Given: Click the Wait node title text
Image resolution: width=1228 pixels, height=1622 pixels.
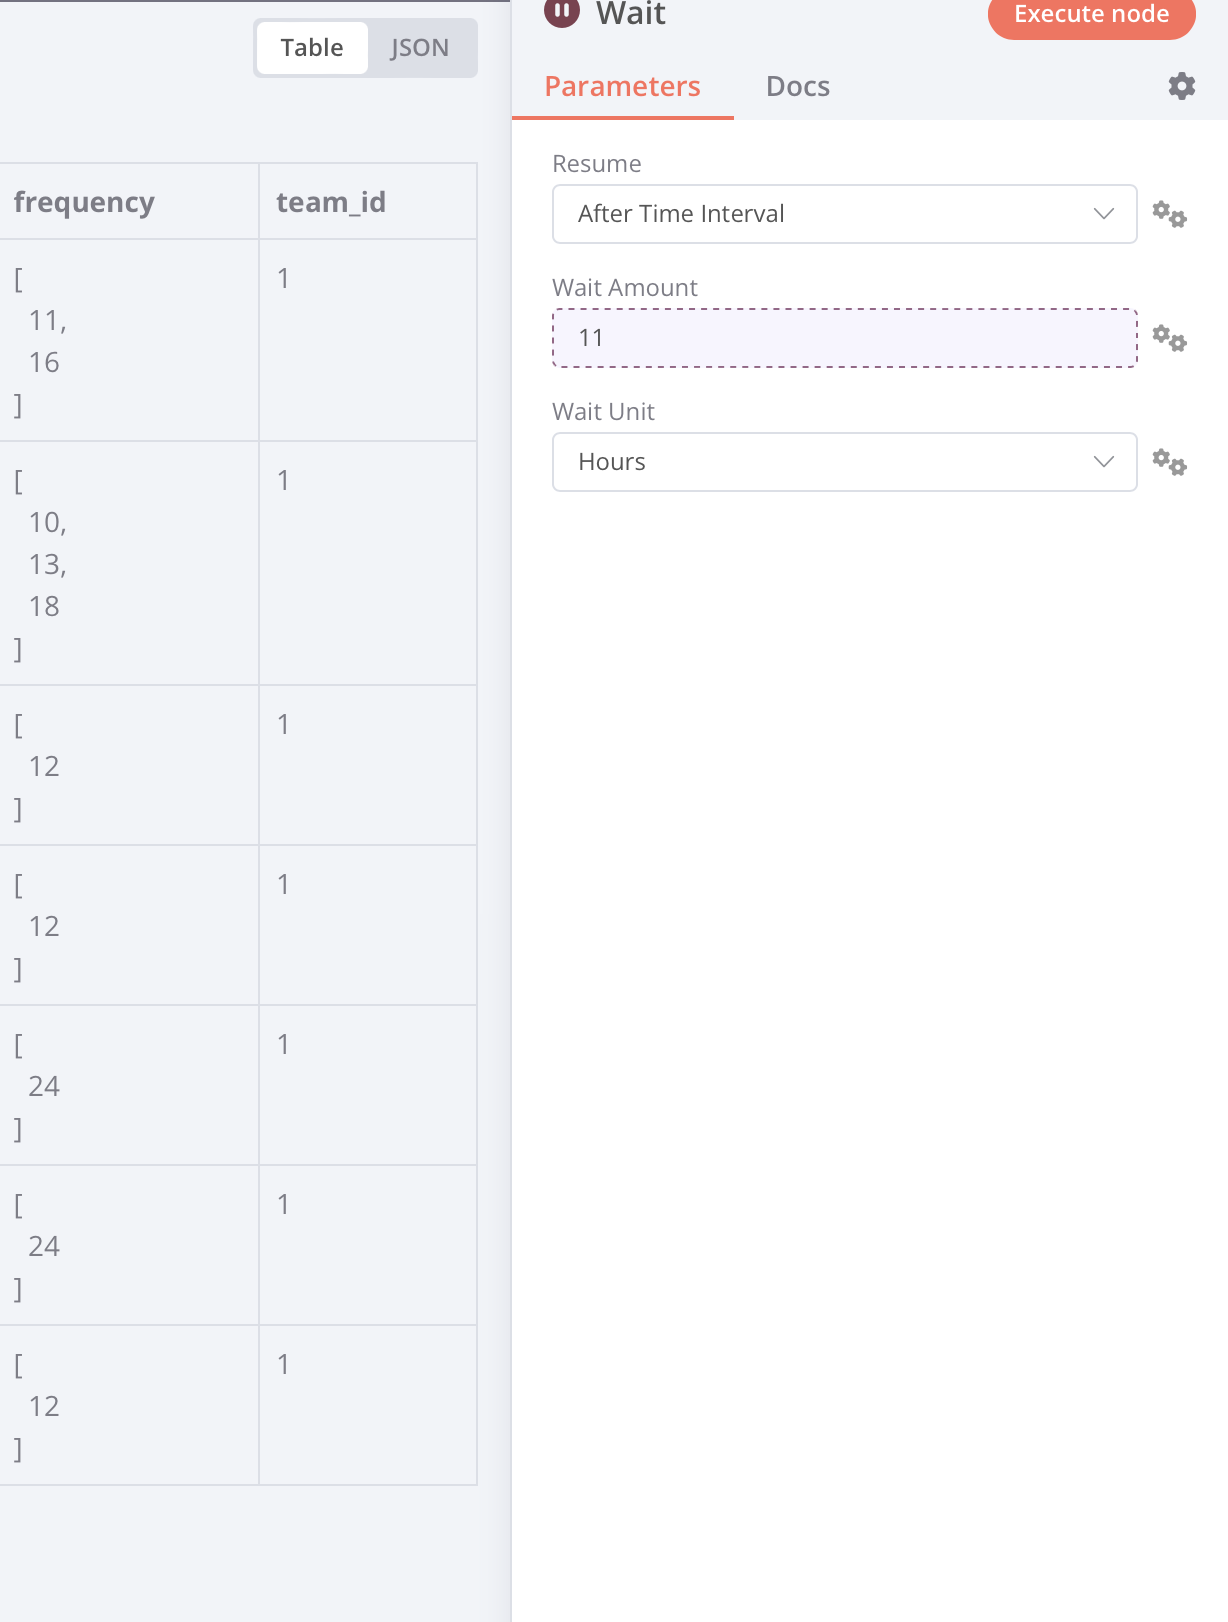Looking at the screenshot, I should [631, 14].
